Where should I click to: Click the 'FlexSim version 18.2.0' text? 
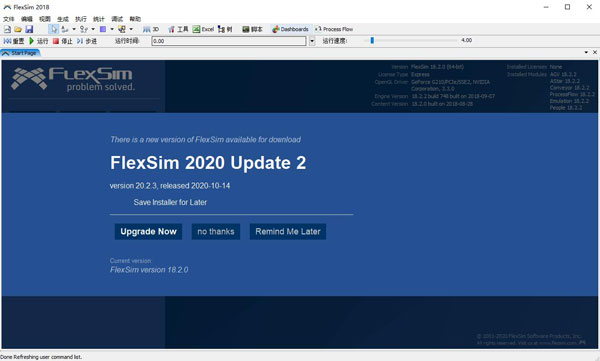tap(149, 270)
